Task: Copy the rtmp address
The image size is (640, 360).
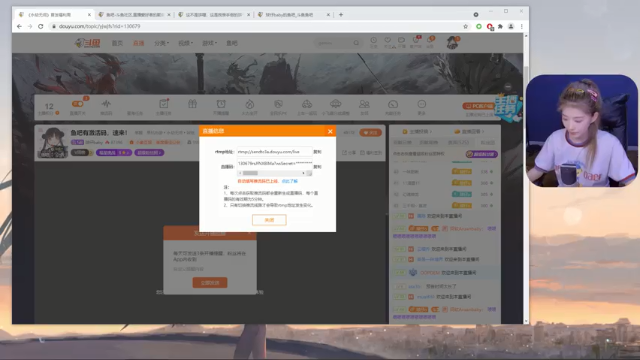Action: point(317,151)
